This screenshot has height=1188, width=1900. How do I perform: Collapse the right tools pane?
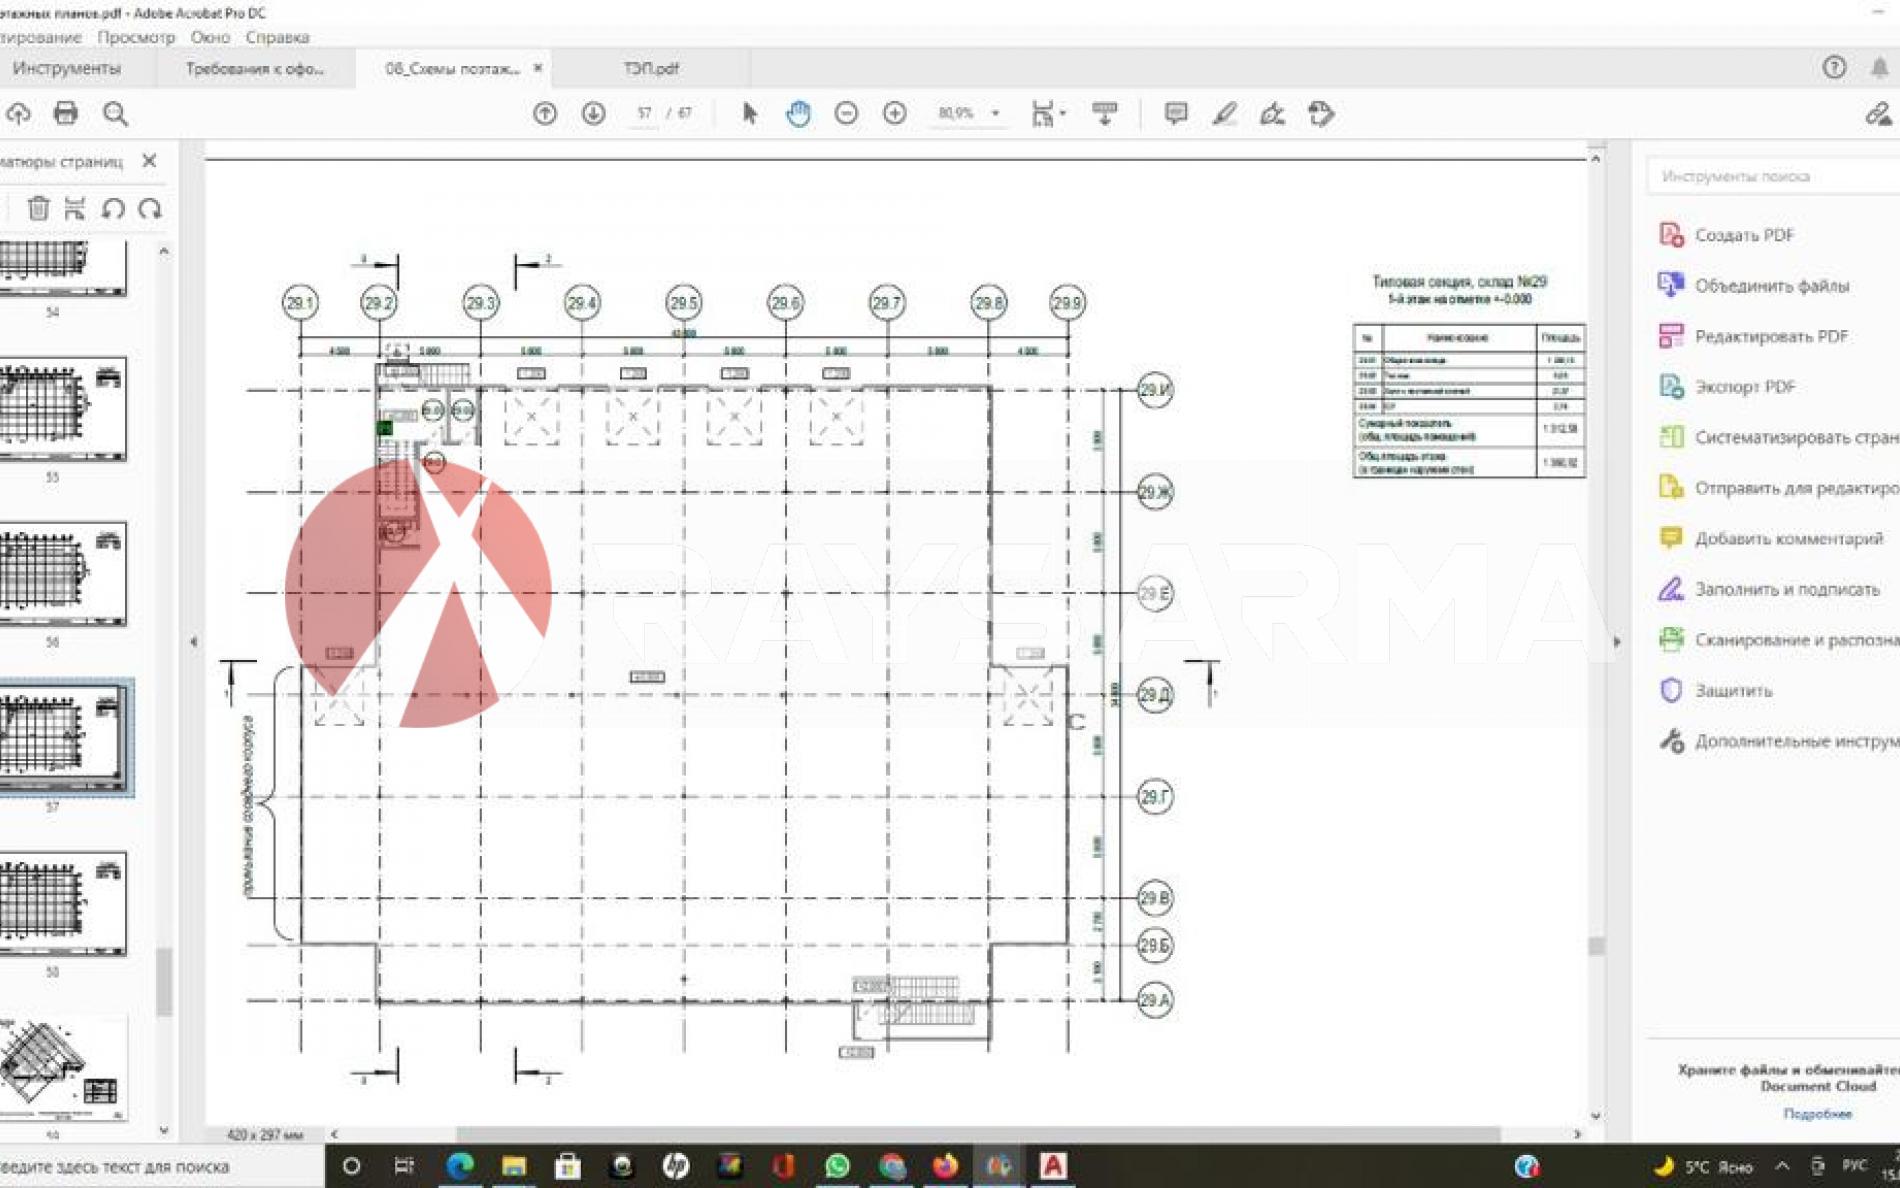1617,642
